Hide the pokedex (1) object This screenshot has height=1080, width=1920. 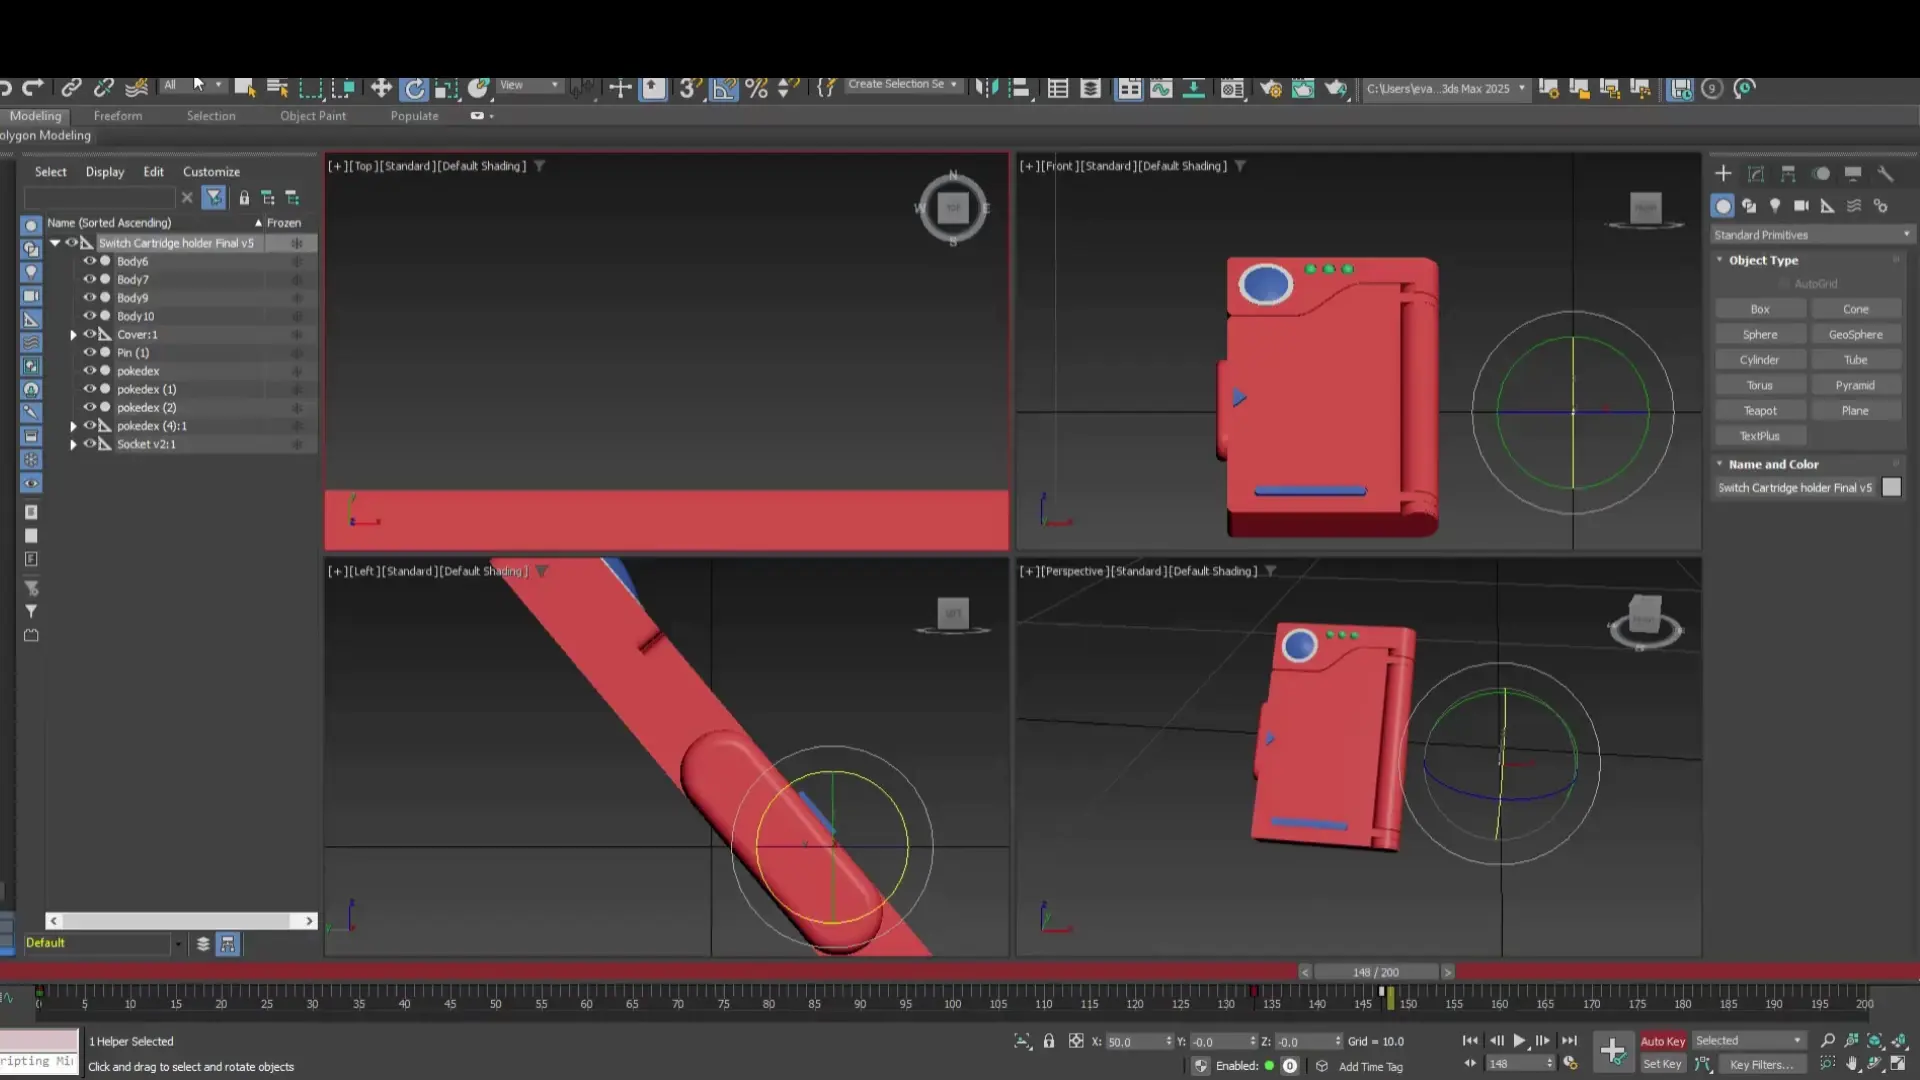(x=91, y=389)
